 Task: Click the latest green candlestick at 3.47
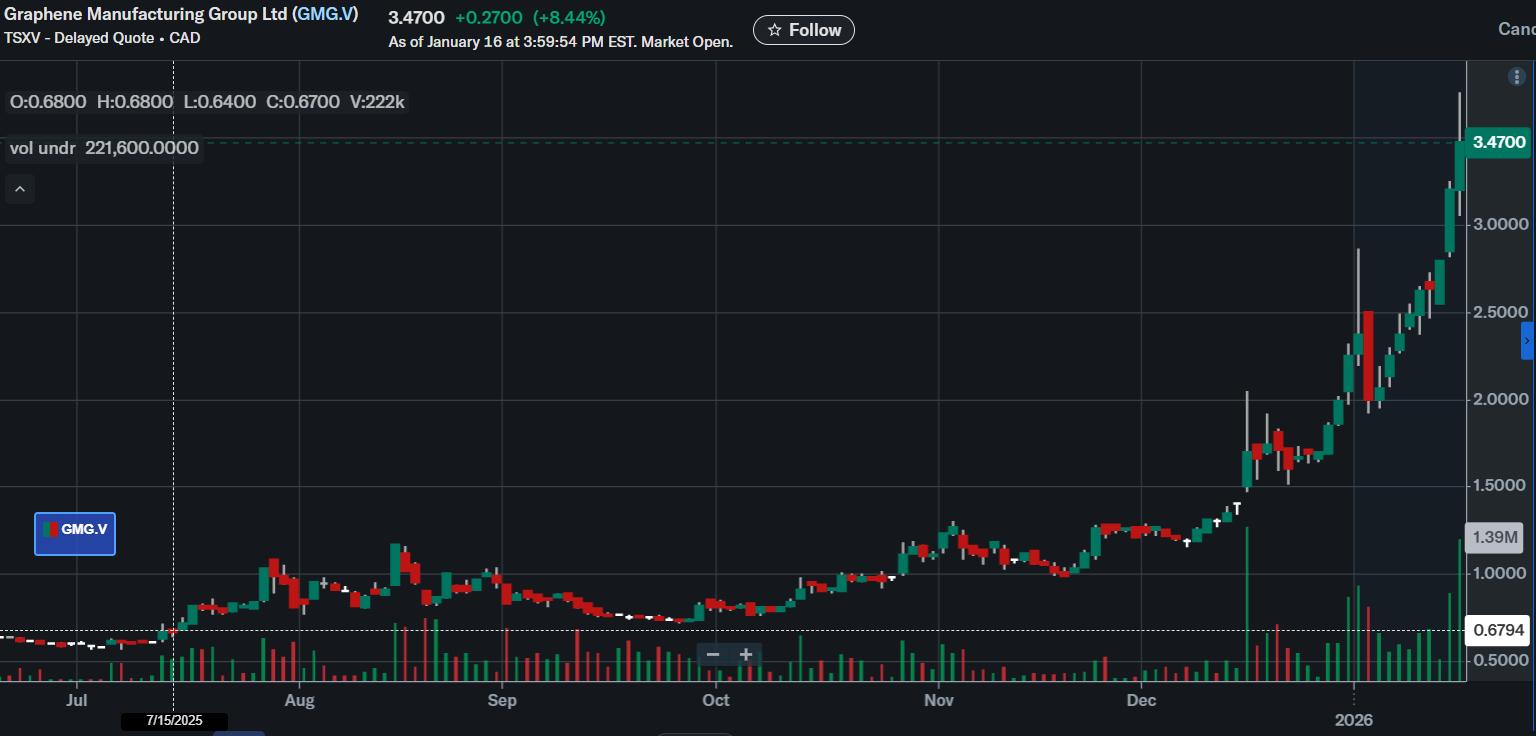point(1460,165)
